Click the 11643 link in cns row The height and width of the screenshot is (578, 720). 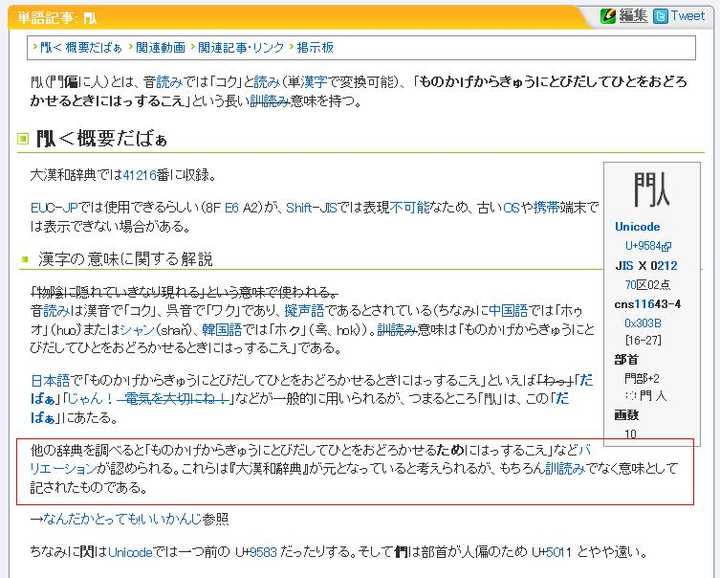[x=651, y=304]
